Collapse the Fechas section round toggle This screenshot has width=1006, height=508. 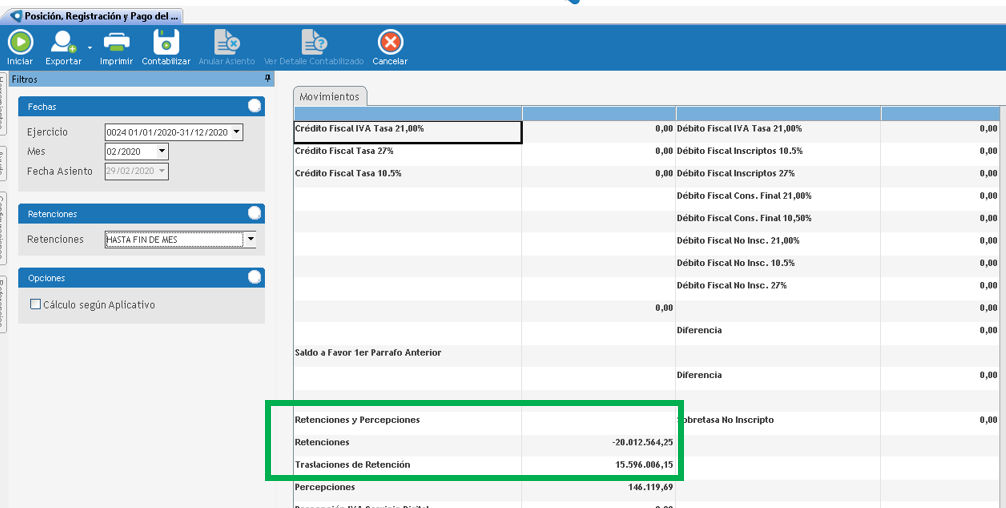(254, 106)
